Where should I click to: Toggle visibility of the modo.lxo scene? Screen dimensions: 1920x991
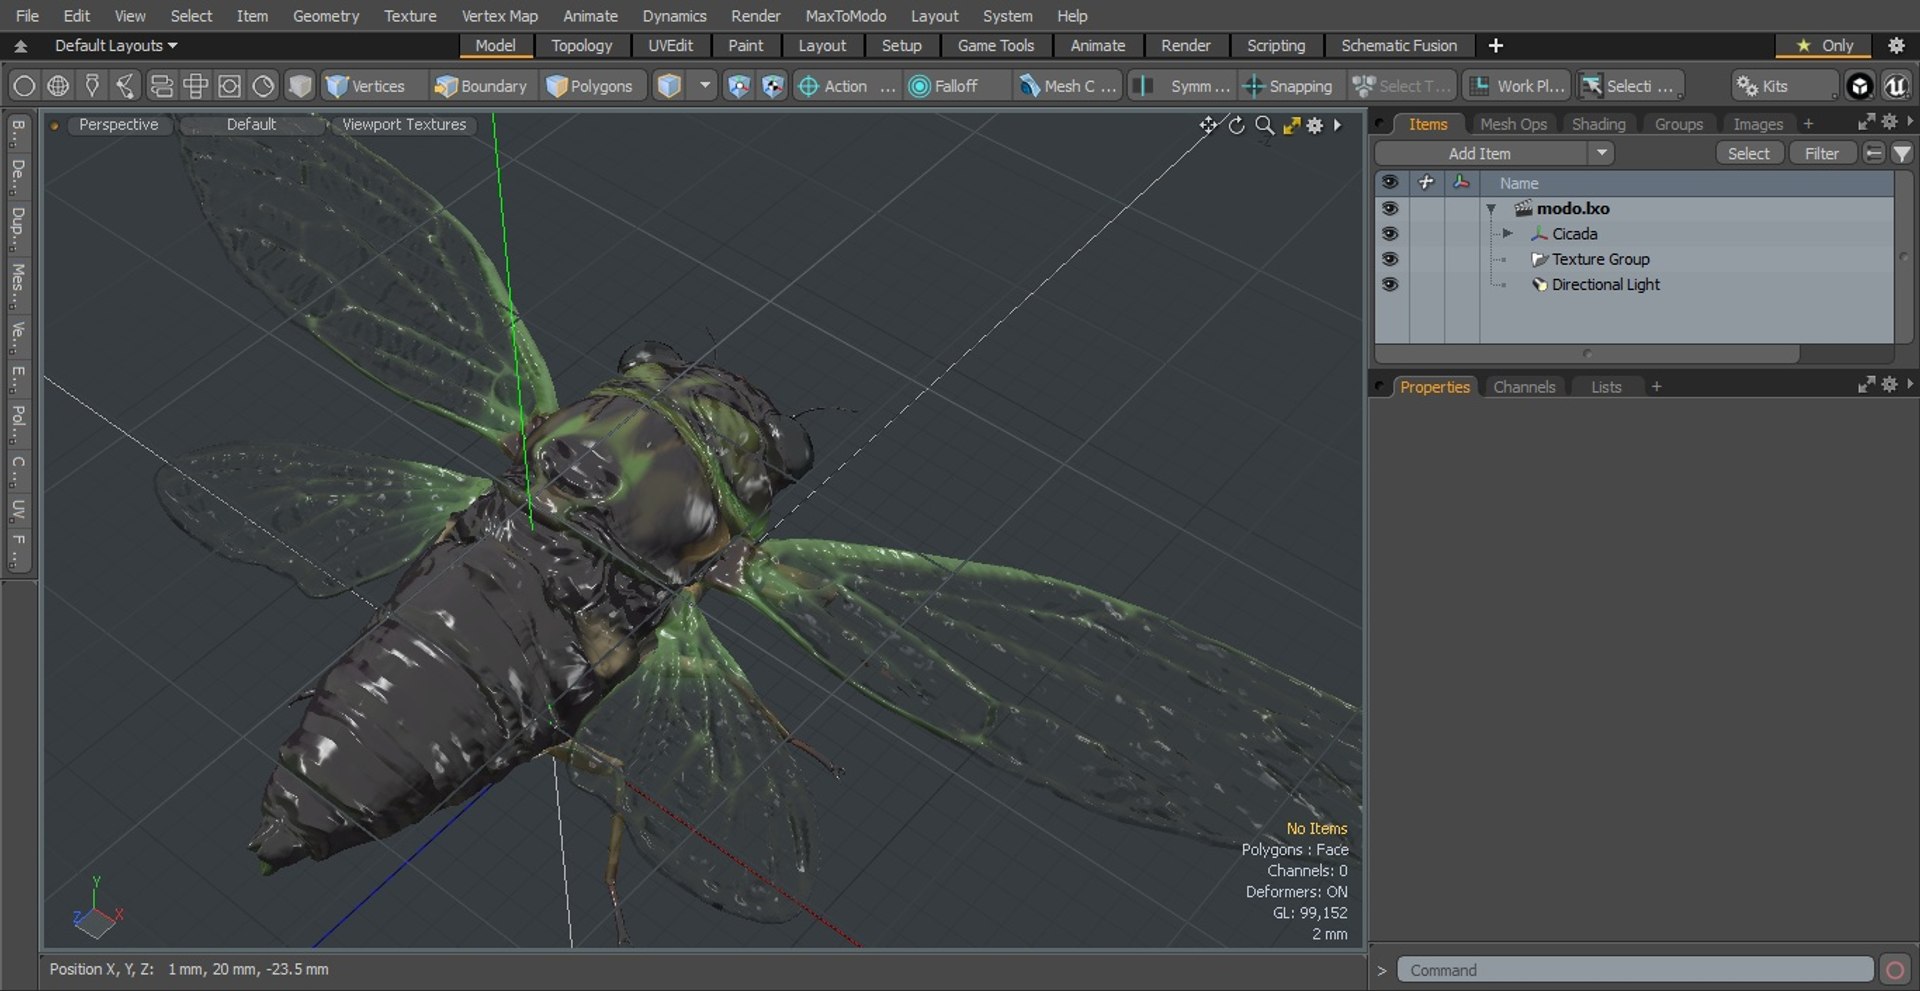pyautogui.click(x=1390, y=208)
